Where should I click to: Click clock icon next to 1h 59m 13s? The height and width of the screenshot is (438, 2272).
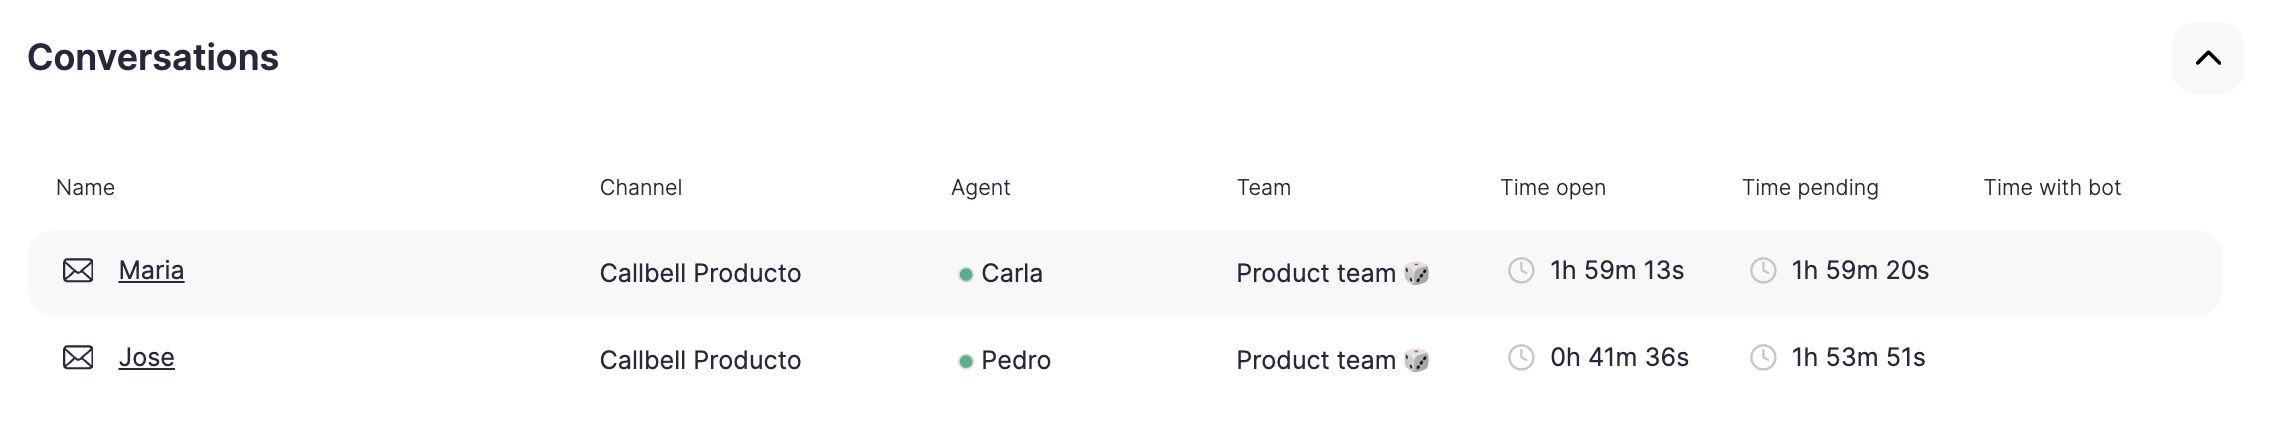point(1521,270)
